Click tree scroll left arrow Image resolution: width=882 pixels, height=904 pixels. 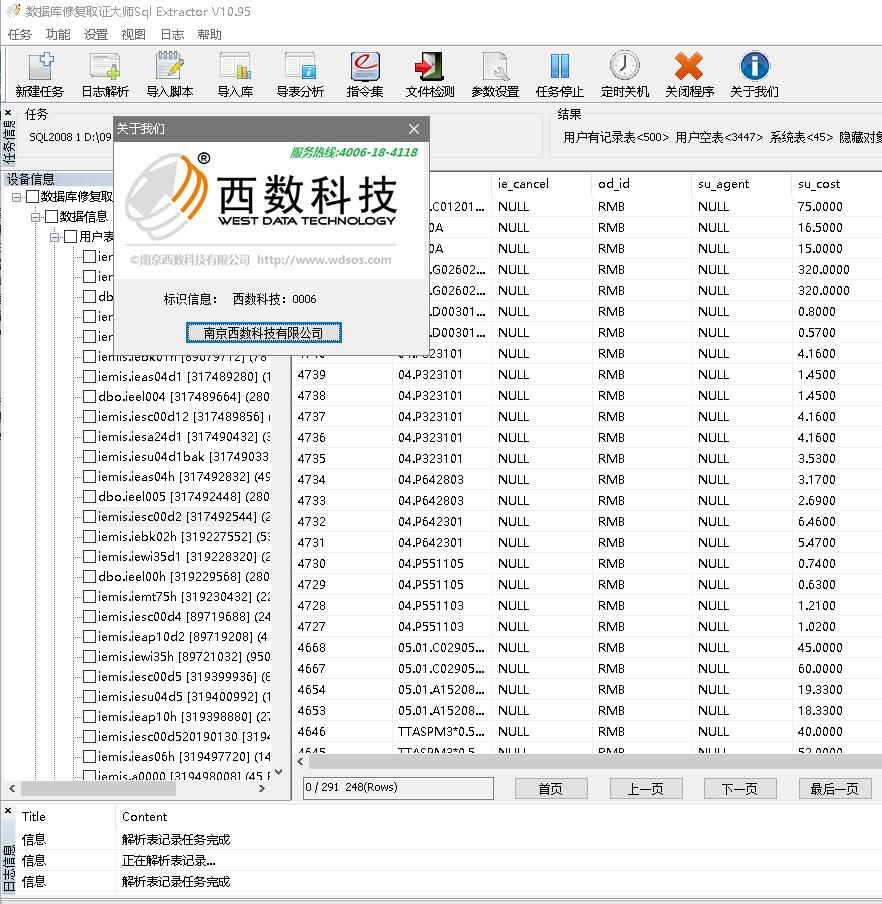click(12, 788)
